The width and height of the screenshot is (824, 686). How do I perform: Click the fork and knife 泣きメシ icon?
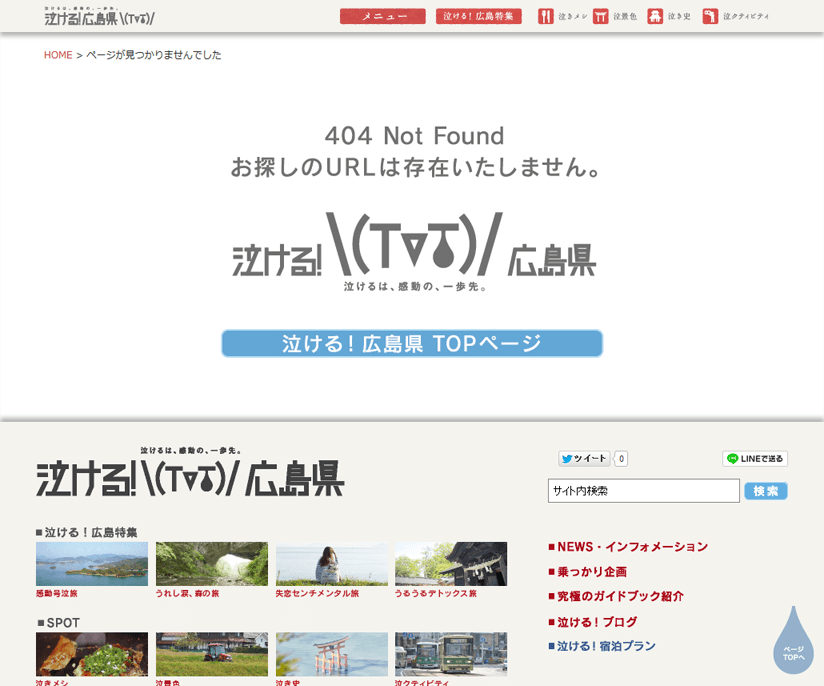point(545,16)
